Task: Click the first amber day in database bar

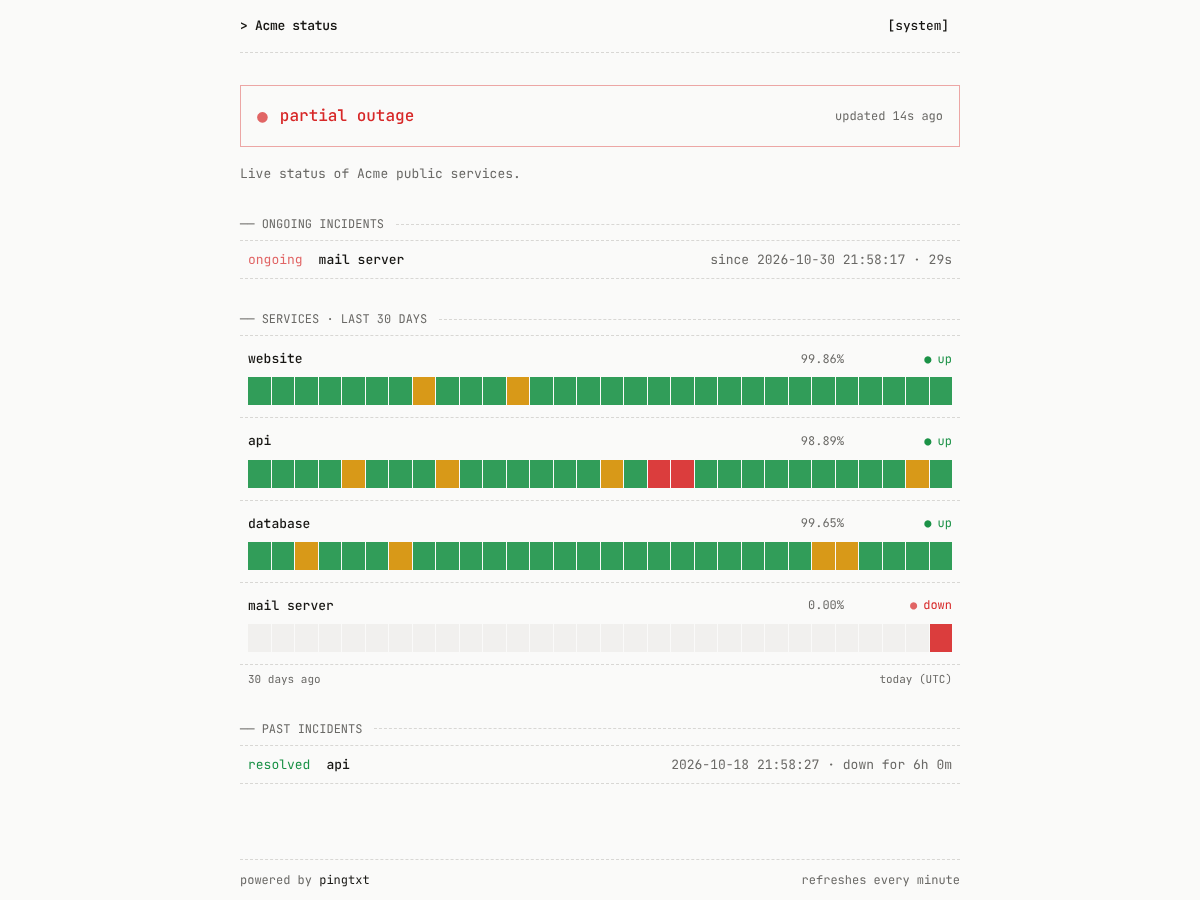Action: tap(306, 556)
